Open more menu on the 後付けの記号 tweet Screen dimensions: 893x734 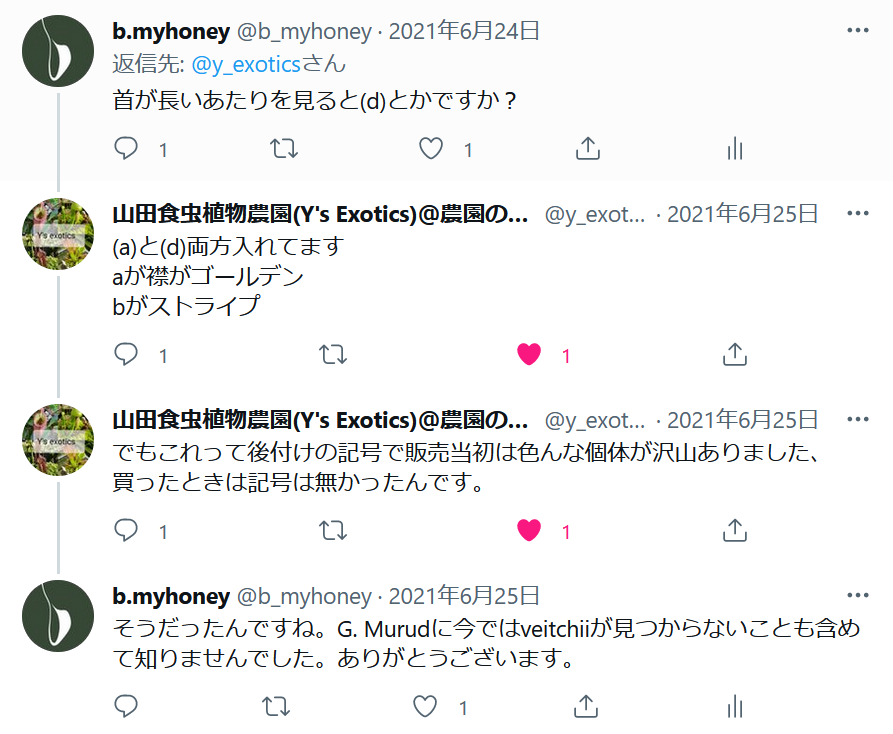click(858, 420)
